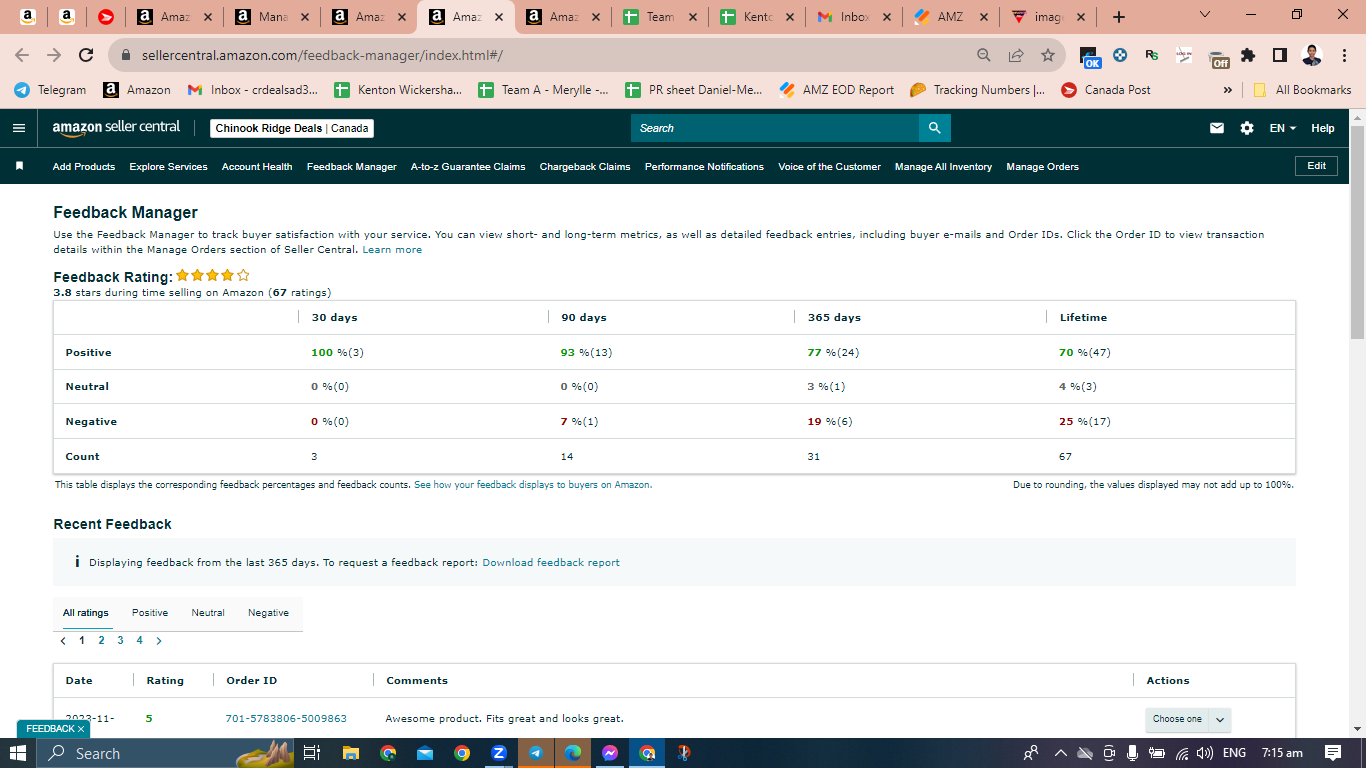1366x768 pixels.
Task: Open the settings gear icon
Action: tap(1246, 128)
